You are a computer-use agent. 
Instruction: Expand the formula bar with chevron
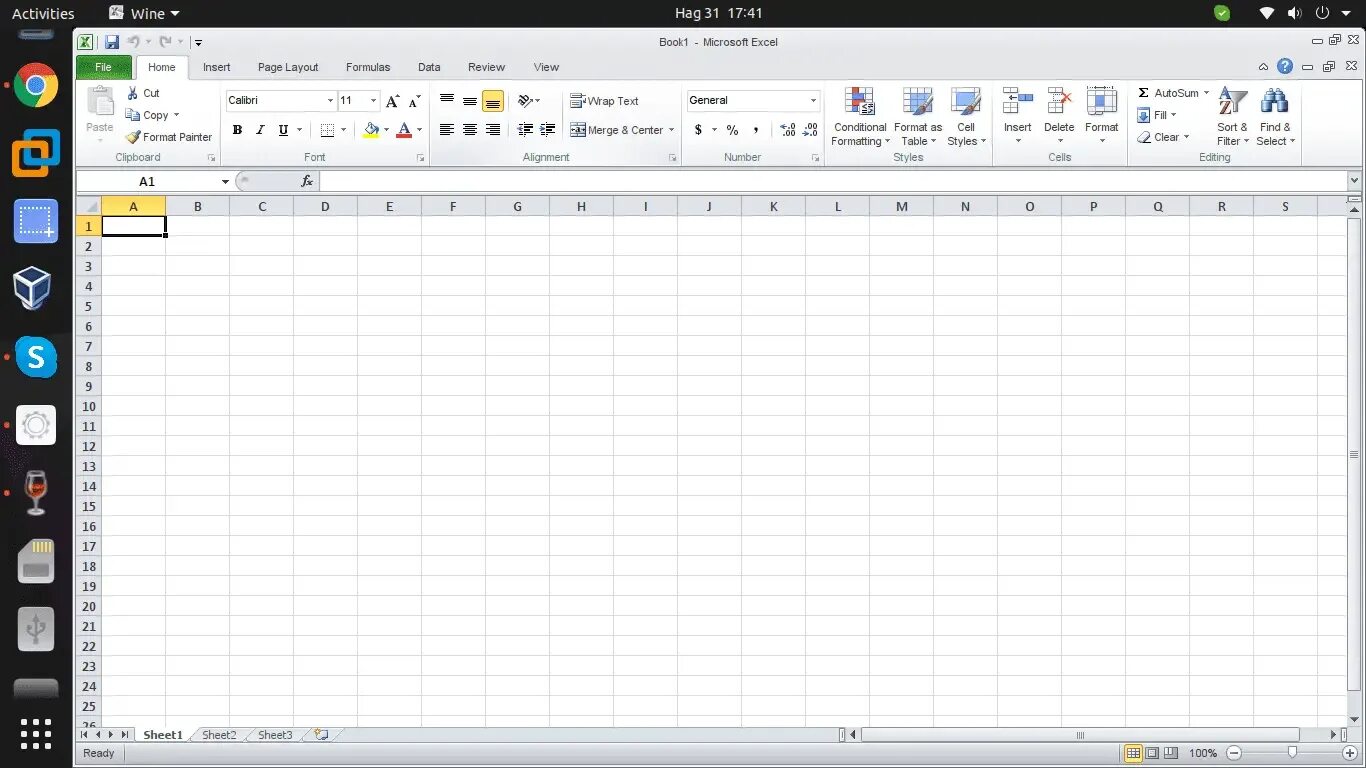pyautogui.click(x=1354, y=181)
